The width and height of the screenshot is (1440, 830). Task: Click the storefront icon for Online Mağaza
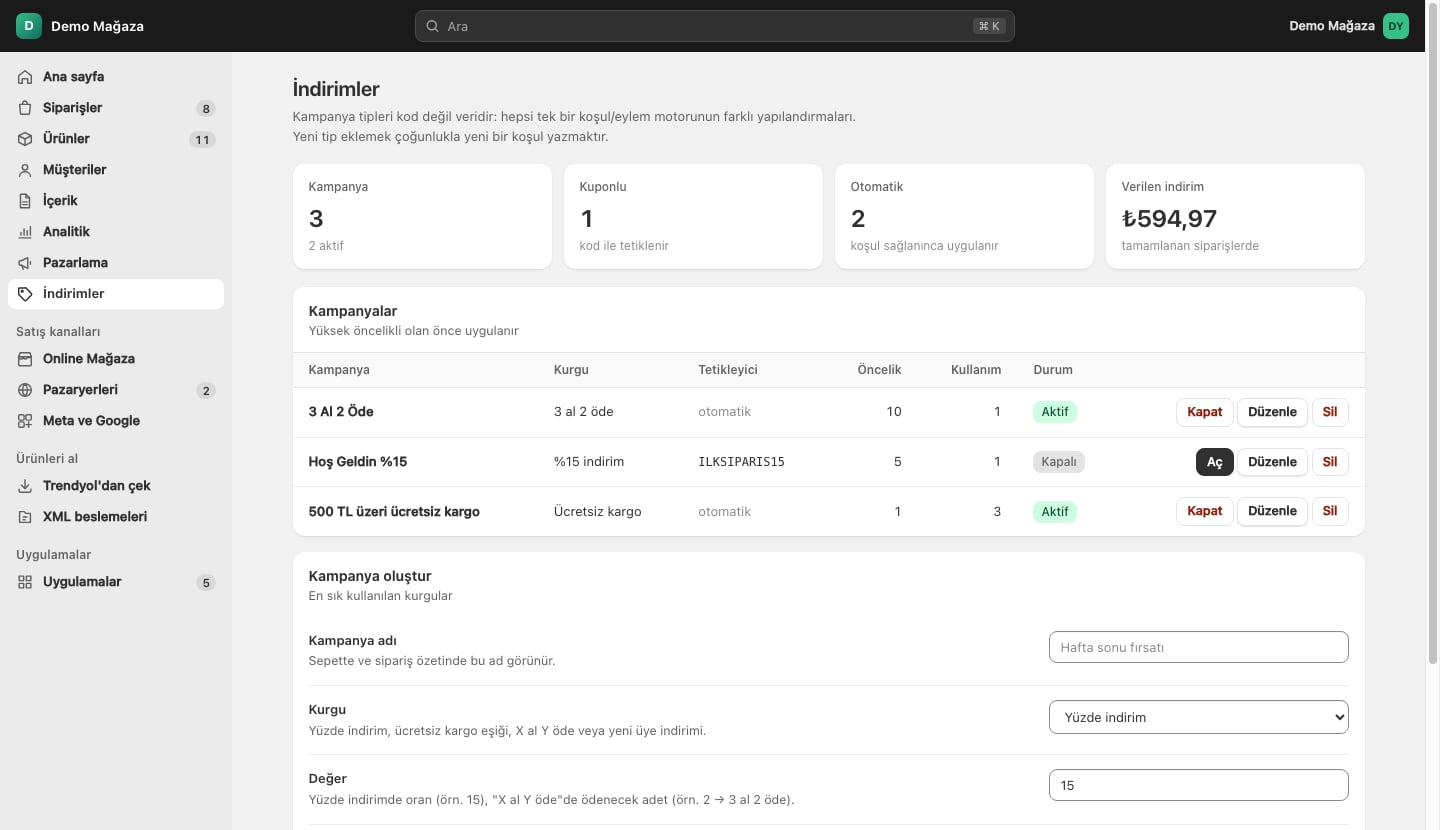(x=25, y=359)
